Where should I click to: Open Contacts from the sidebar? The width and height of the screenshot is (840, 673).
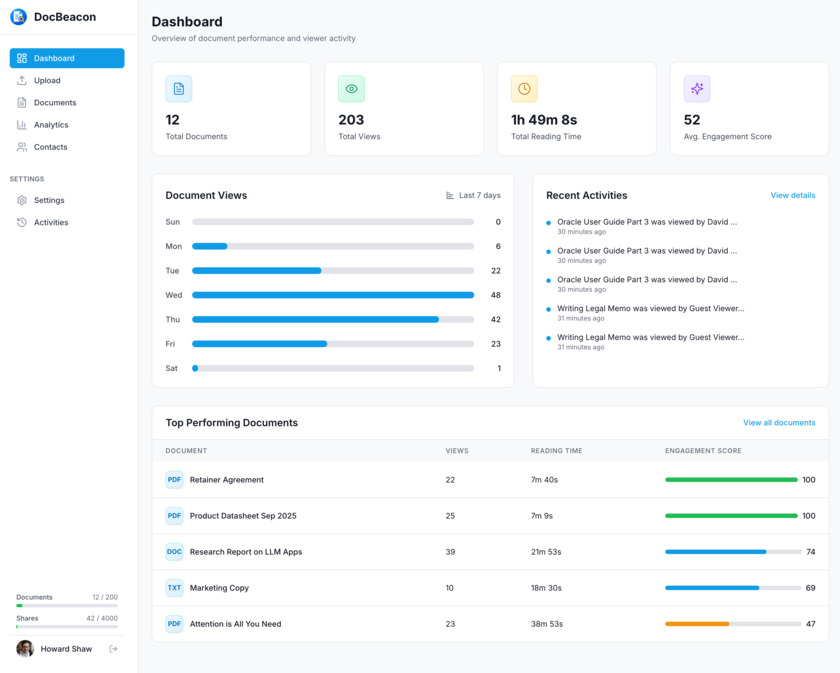pos(50,147)
